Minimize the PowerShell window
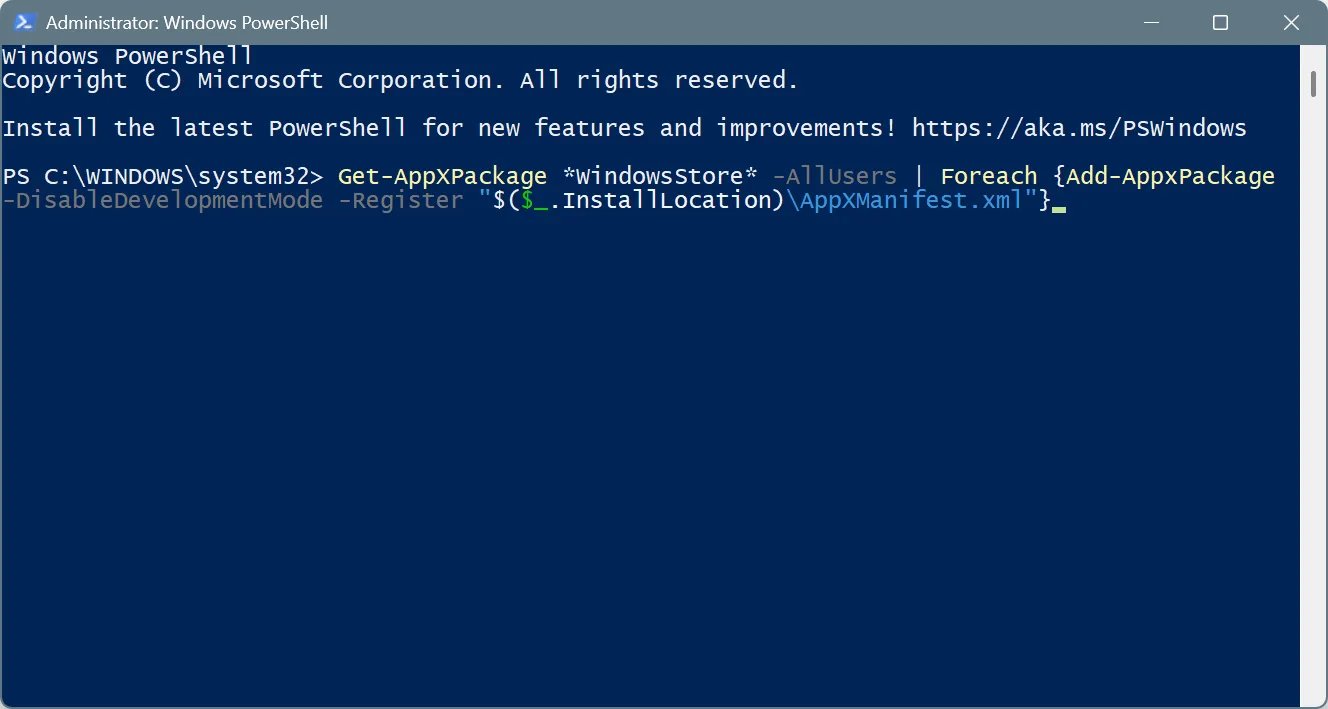The height and width of the screenshot is (709, 1328). click(1151, 22)
